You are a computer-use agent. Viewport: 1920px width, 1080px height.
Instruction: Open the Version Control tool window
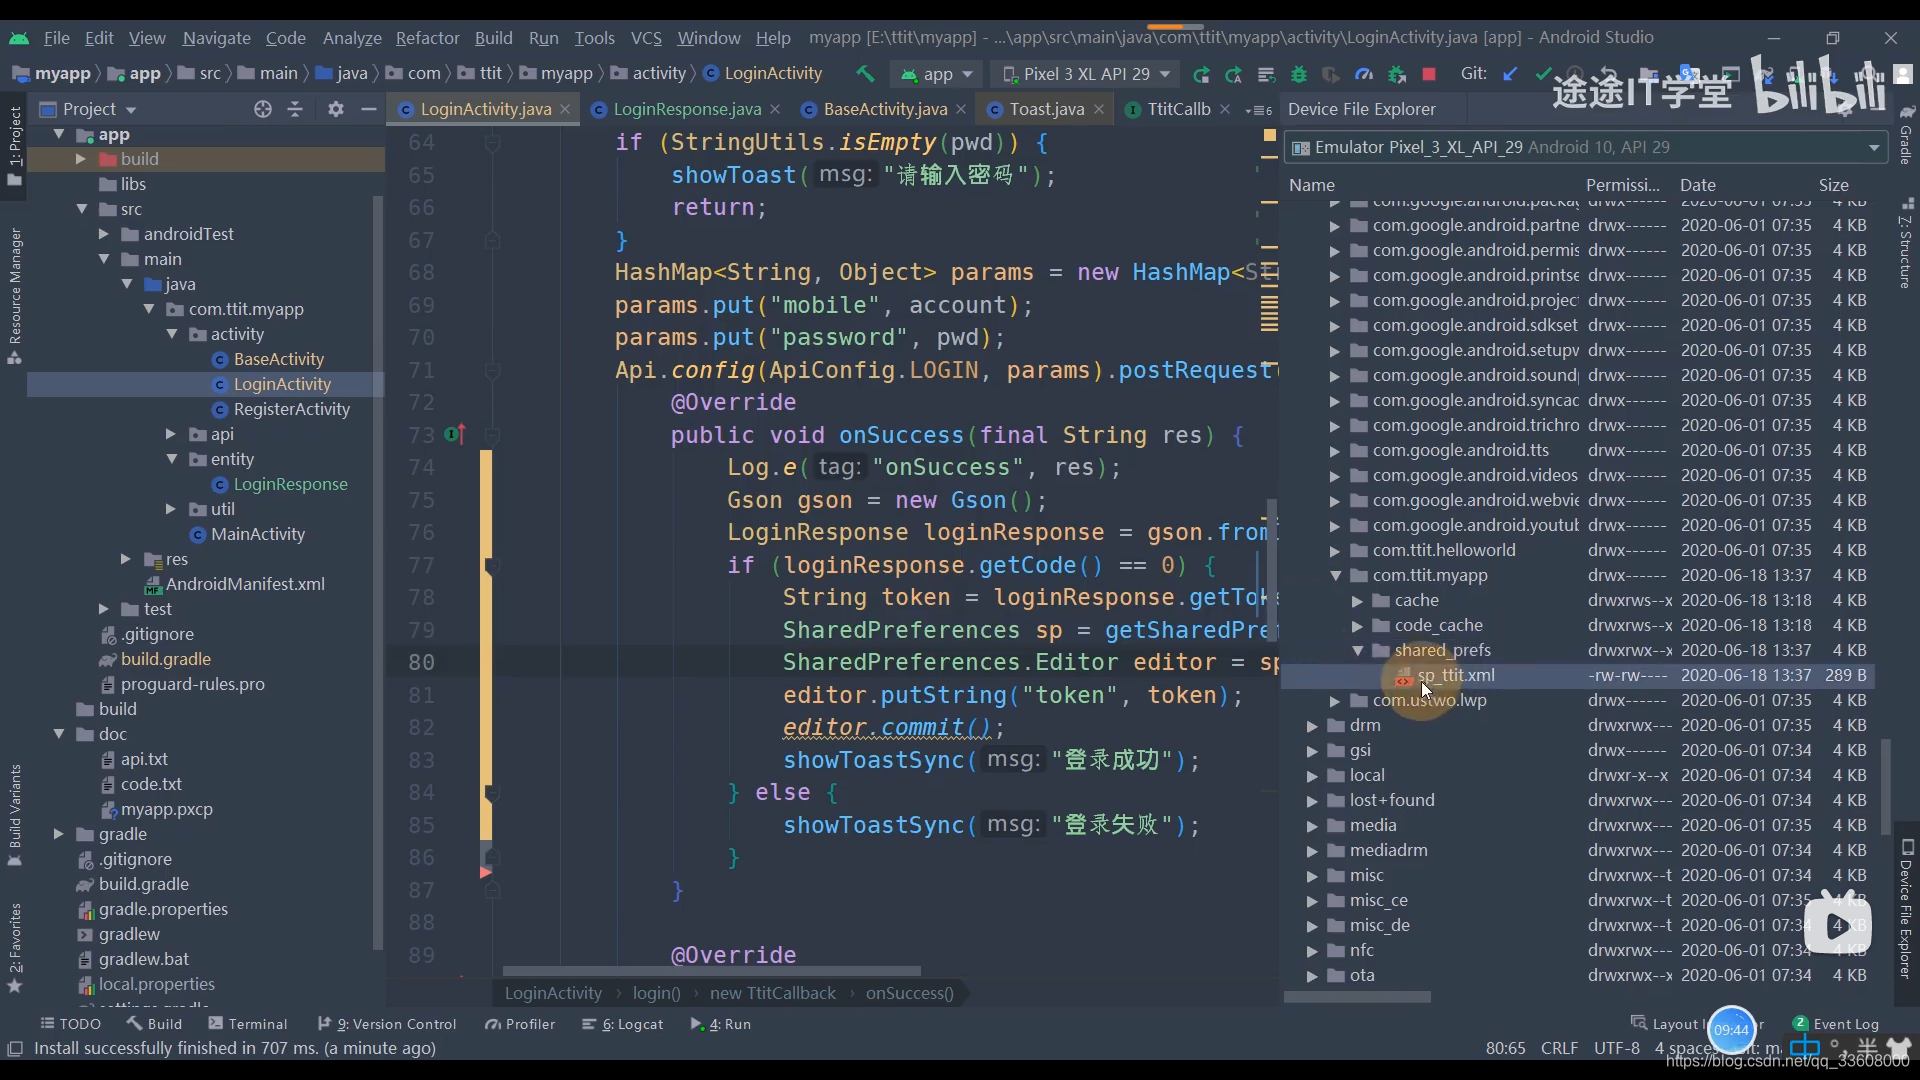coord(387,1024)
